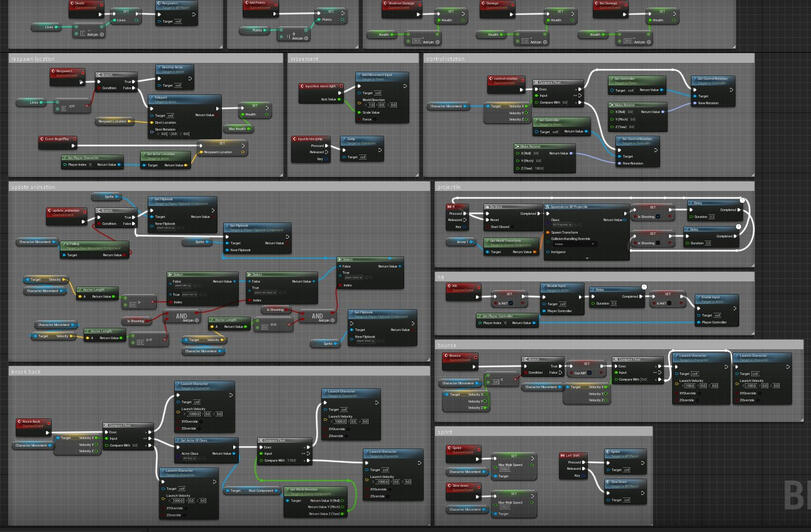Select the update animation custom event node
The height and width of the screenshot is (532, 811).
coord(67,210)
